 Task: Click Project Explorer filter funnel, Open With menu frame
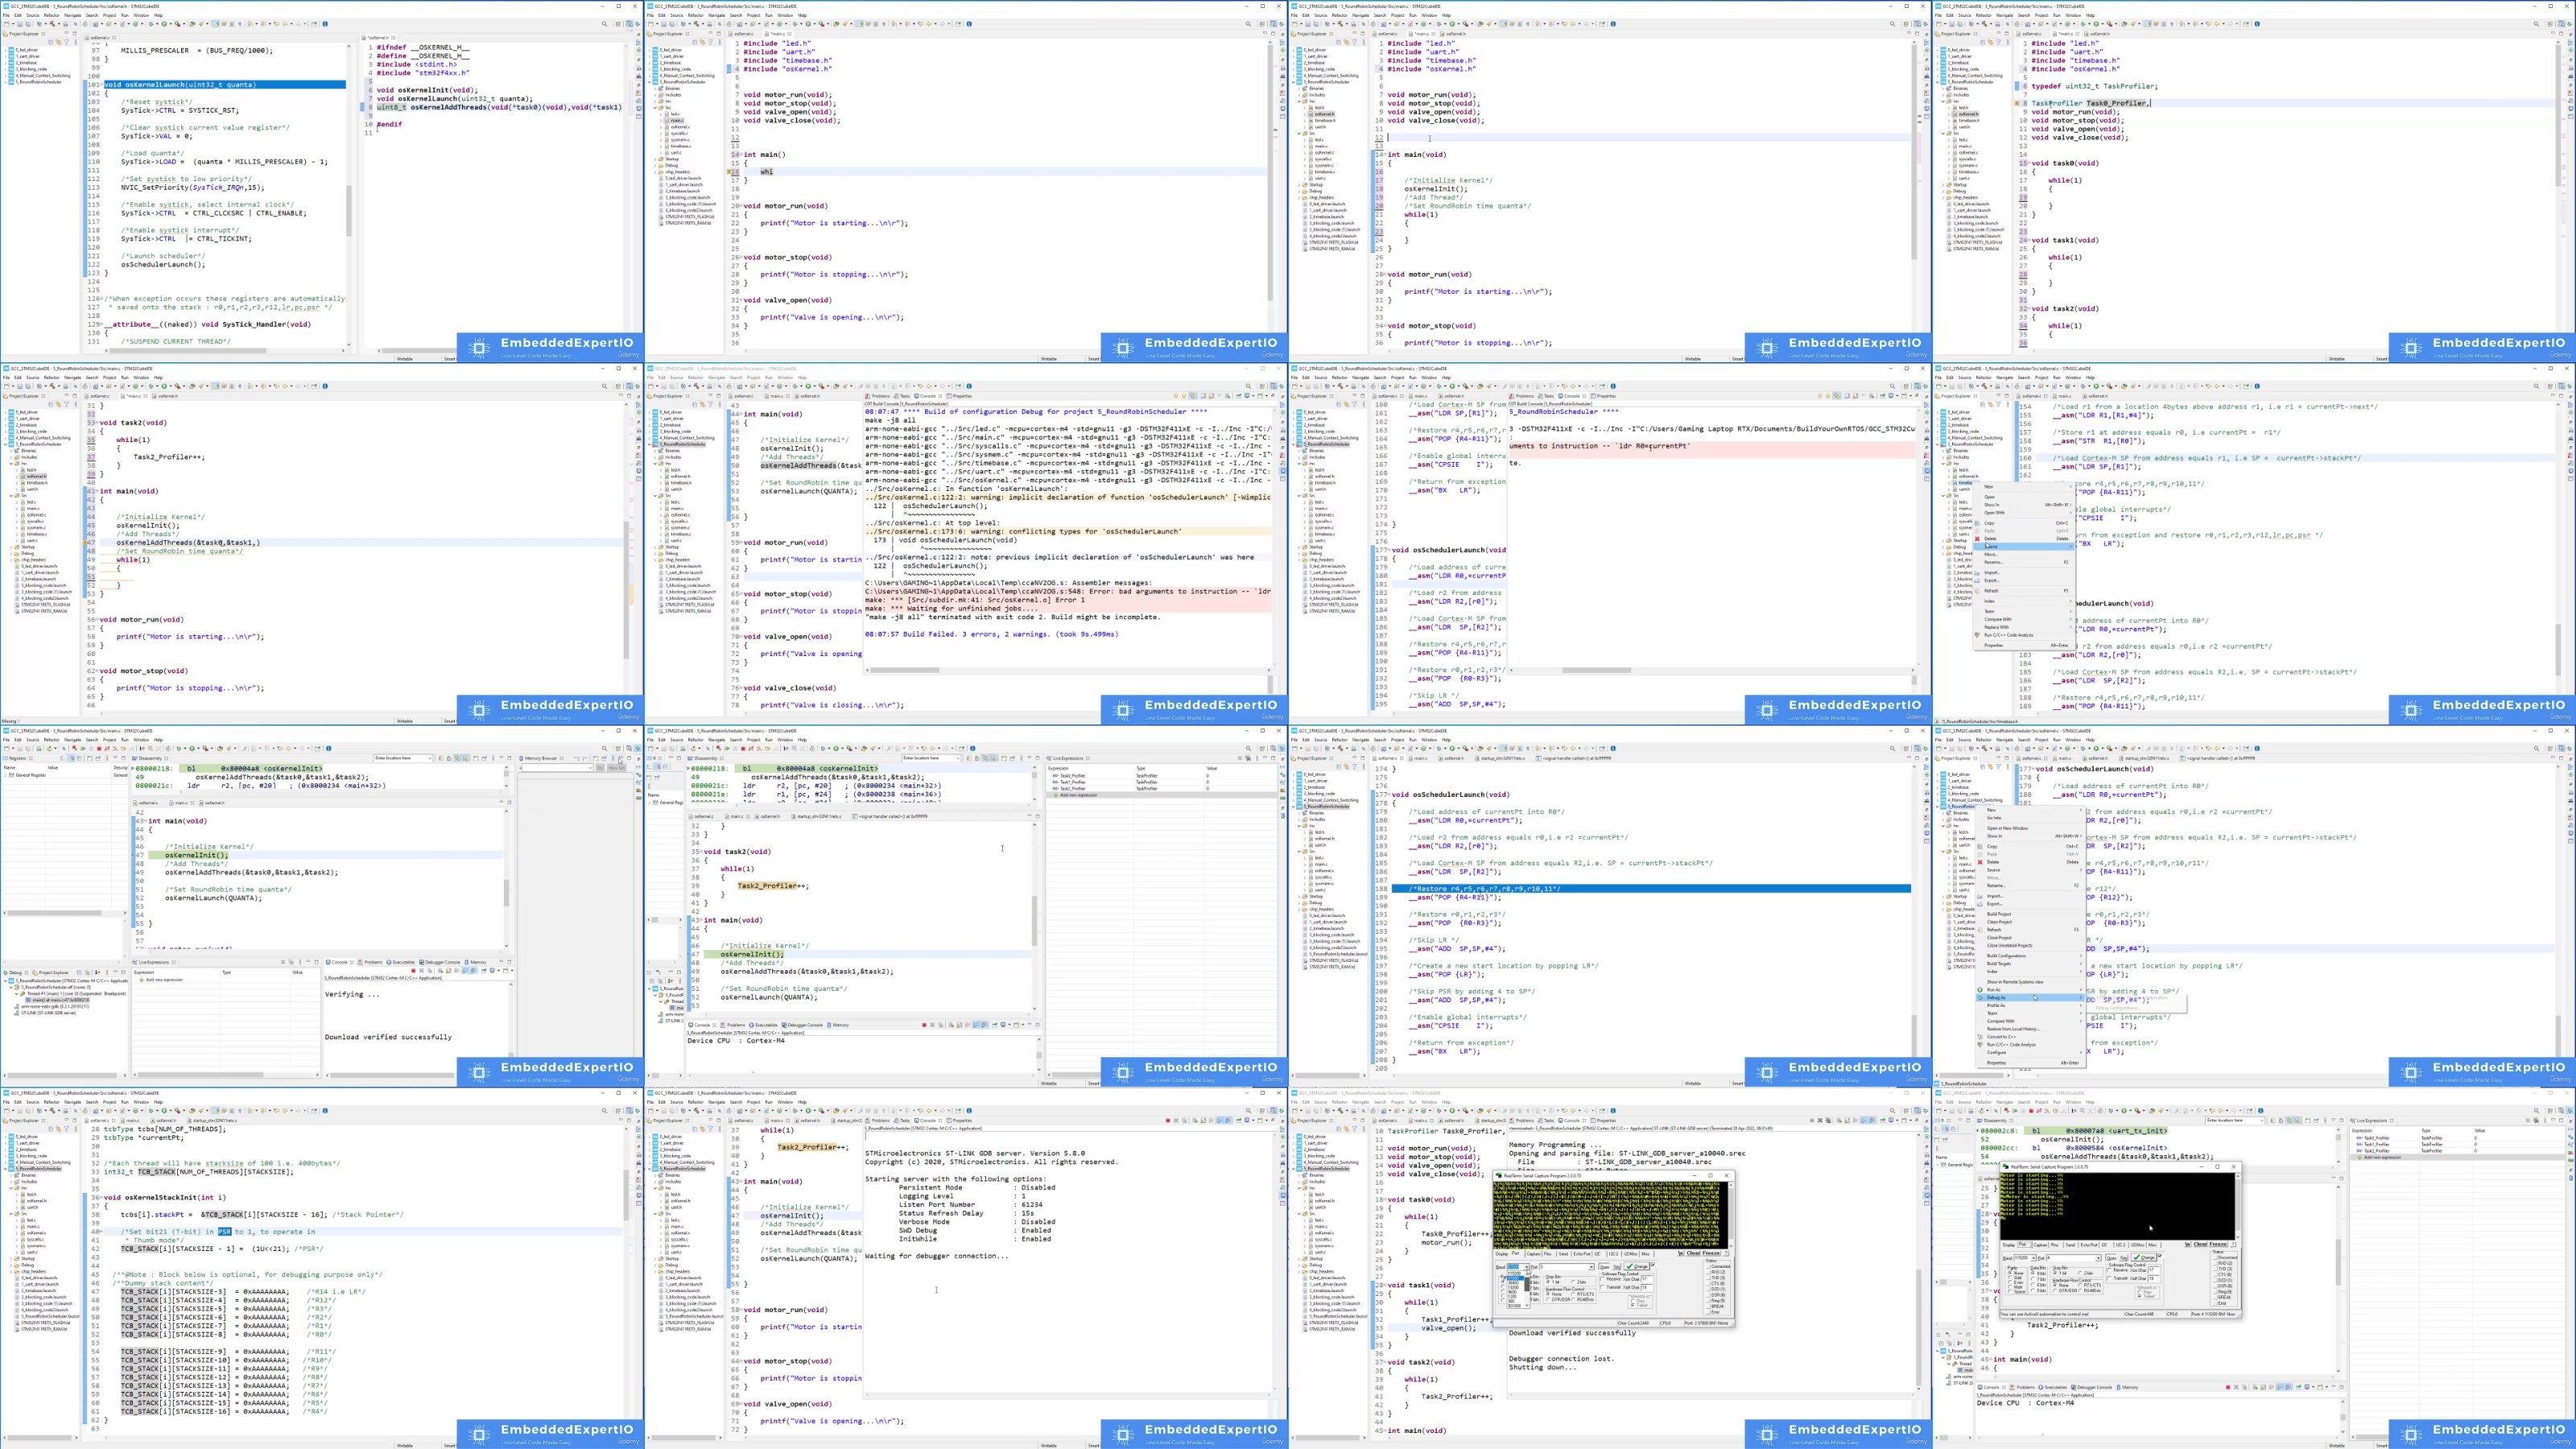[x=1998, y=405]
